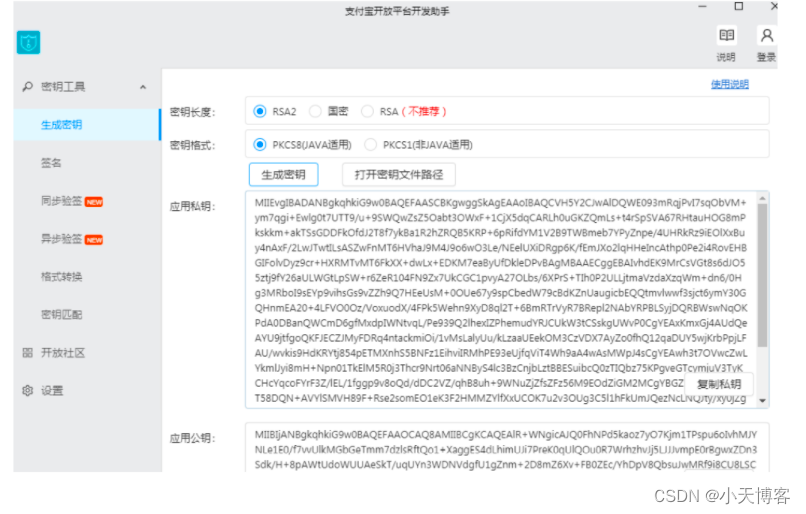Image resolution: width=806 pixels, height=514 pixels.
Task: Select the 国密 key length option
Action: pyautogui.click(x=315, y=112)
